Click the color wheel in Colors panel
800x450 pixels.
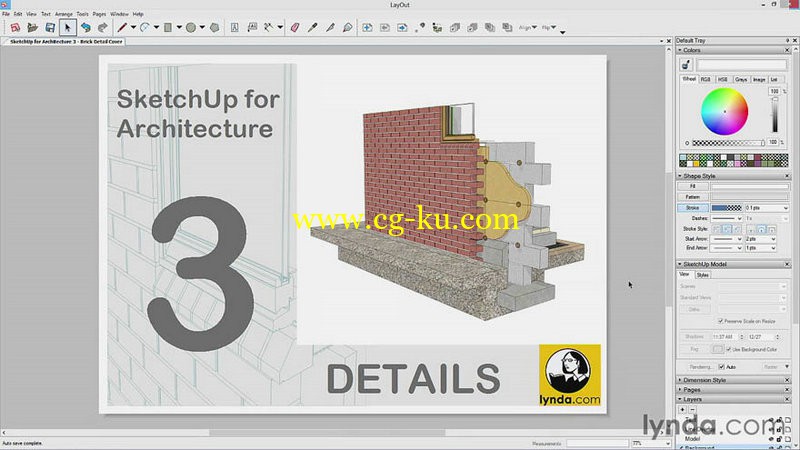click(x=724, y=111)
